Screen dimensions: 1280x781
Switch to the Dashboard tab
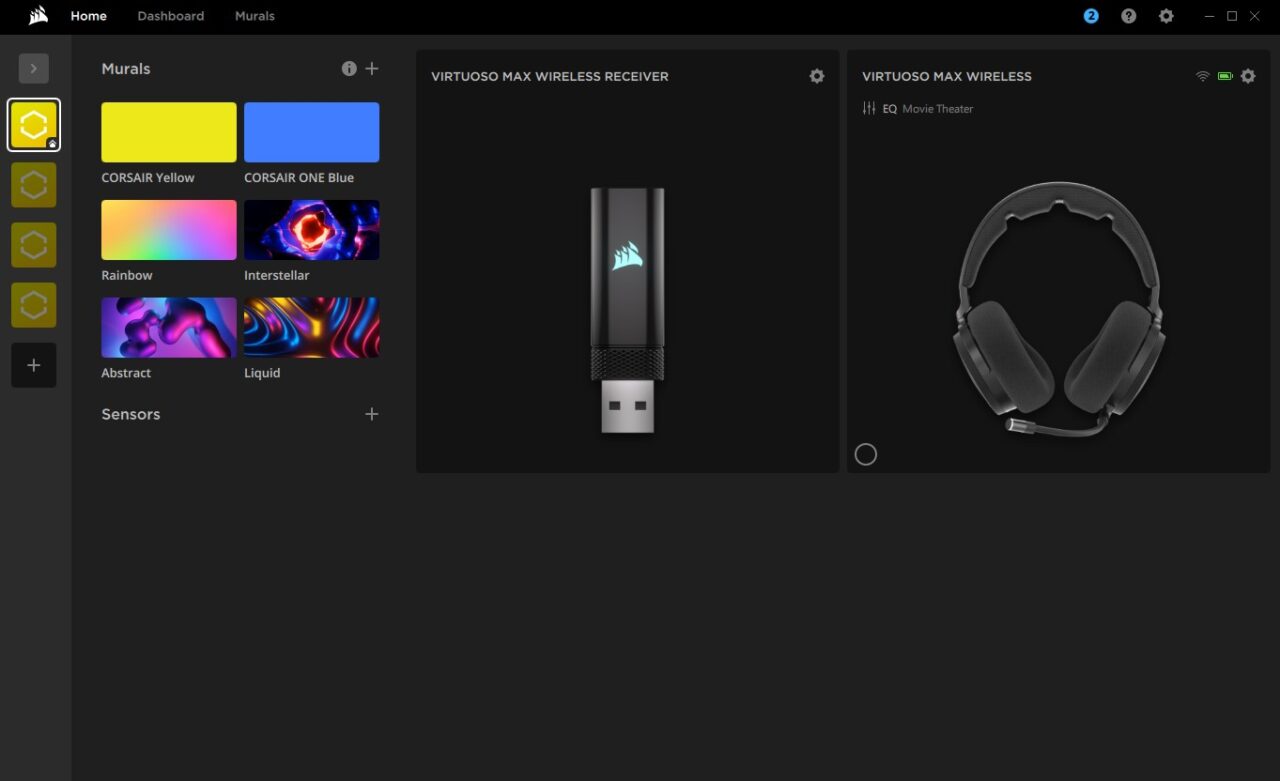[170, 16]
